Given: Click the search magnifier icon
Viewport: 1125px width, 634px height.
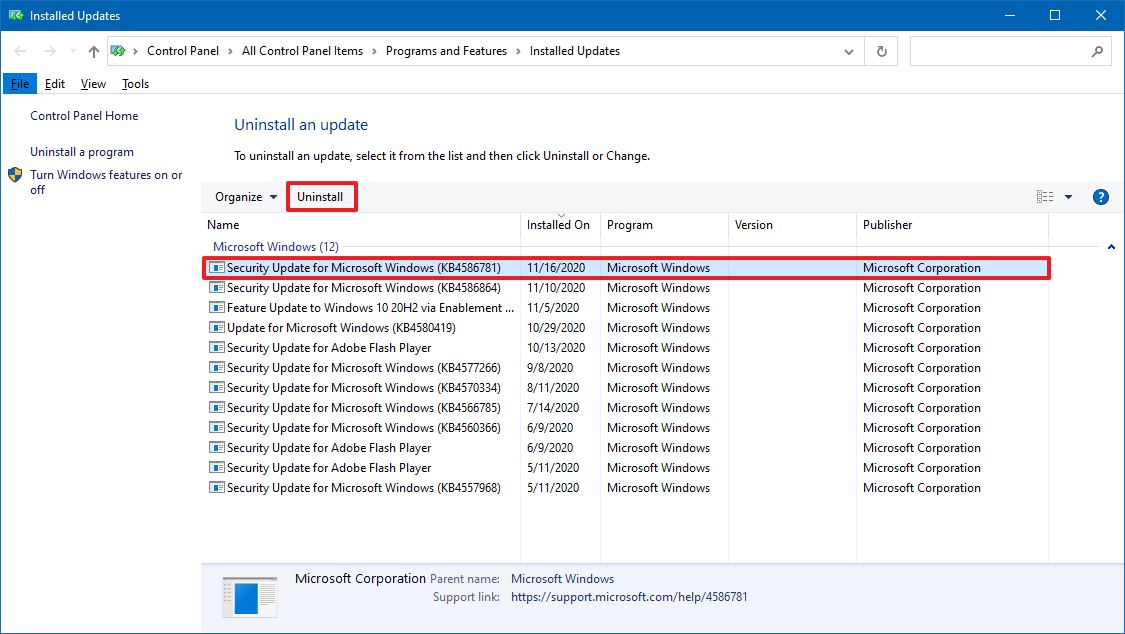Looking at the screenshot, I should [x=1097, y=52].
